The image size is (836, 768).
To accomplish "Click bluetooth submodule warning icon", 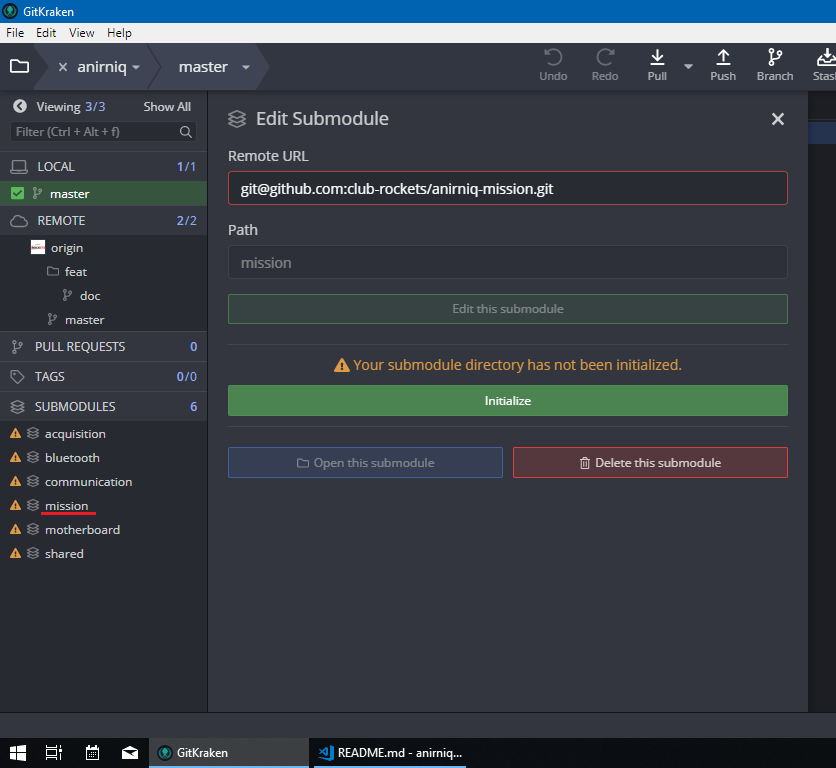I will 15,457.
